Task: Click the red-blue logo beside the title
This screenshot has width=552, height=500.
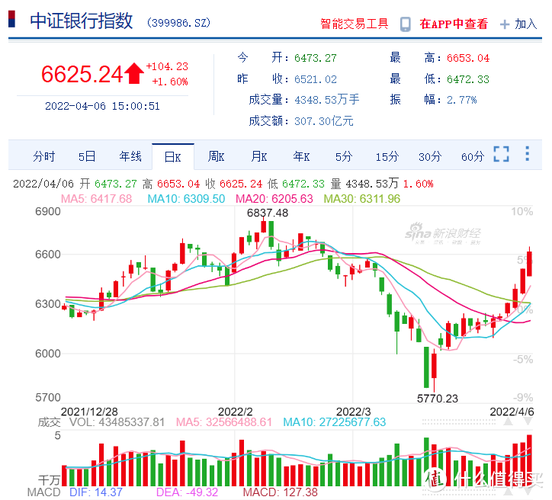Action: tap(12, 19)
